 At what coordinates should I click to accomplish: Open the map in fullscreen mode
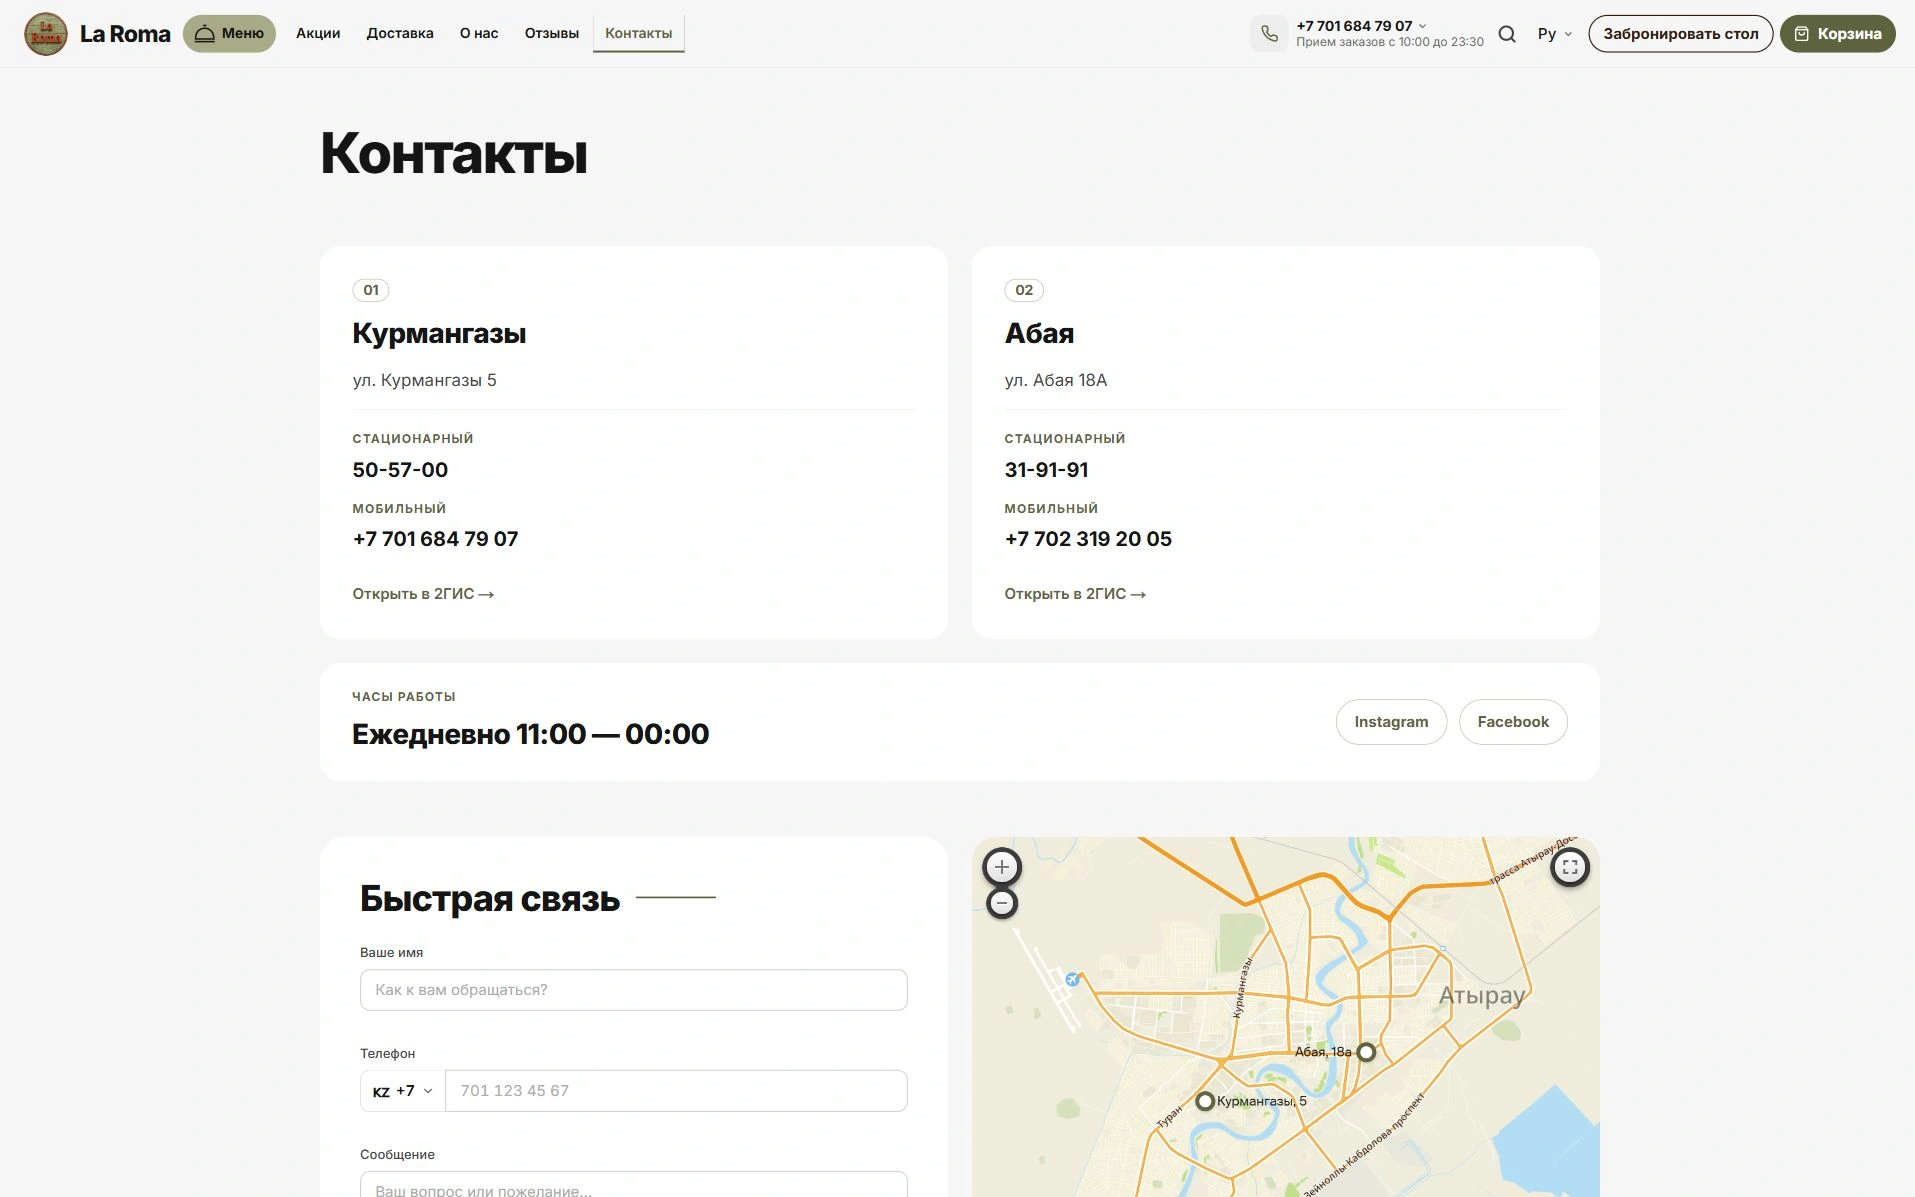click(1570, 867)
